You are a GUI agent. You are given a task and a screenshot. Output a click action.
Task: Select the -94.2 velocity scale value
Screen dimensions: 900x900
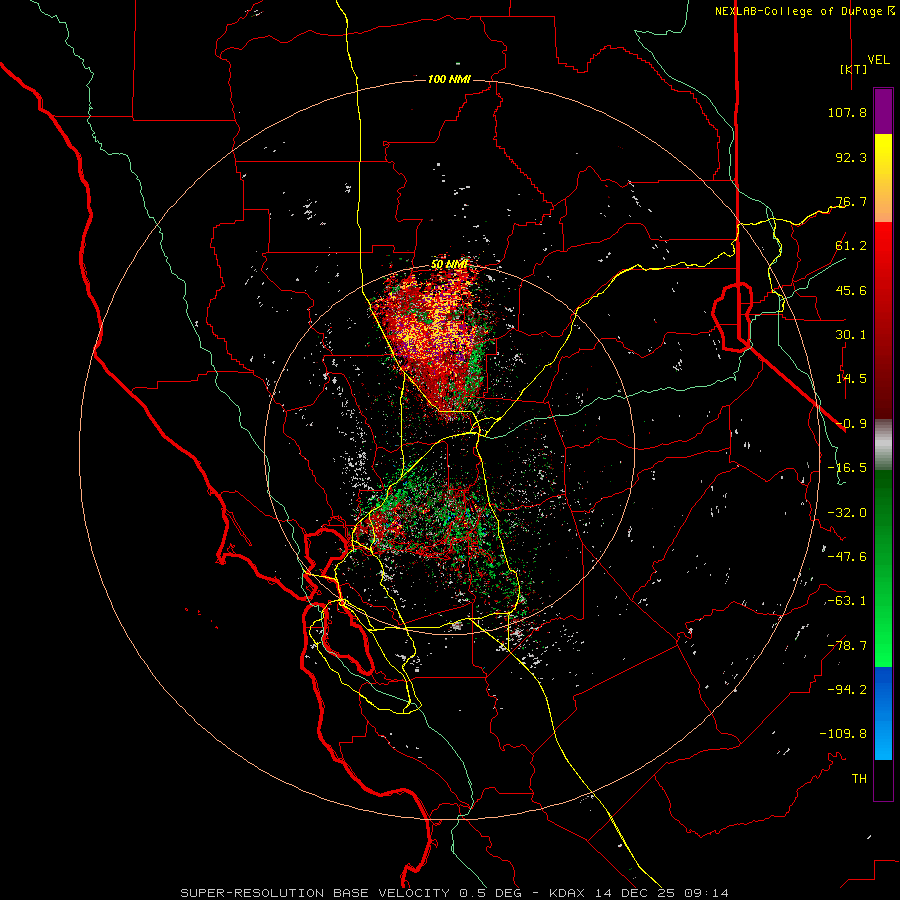pos(847,690)
